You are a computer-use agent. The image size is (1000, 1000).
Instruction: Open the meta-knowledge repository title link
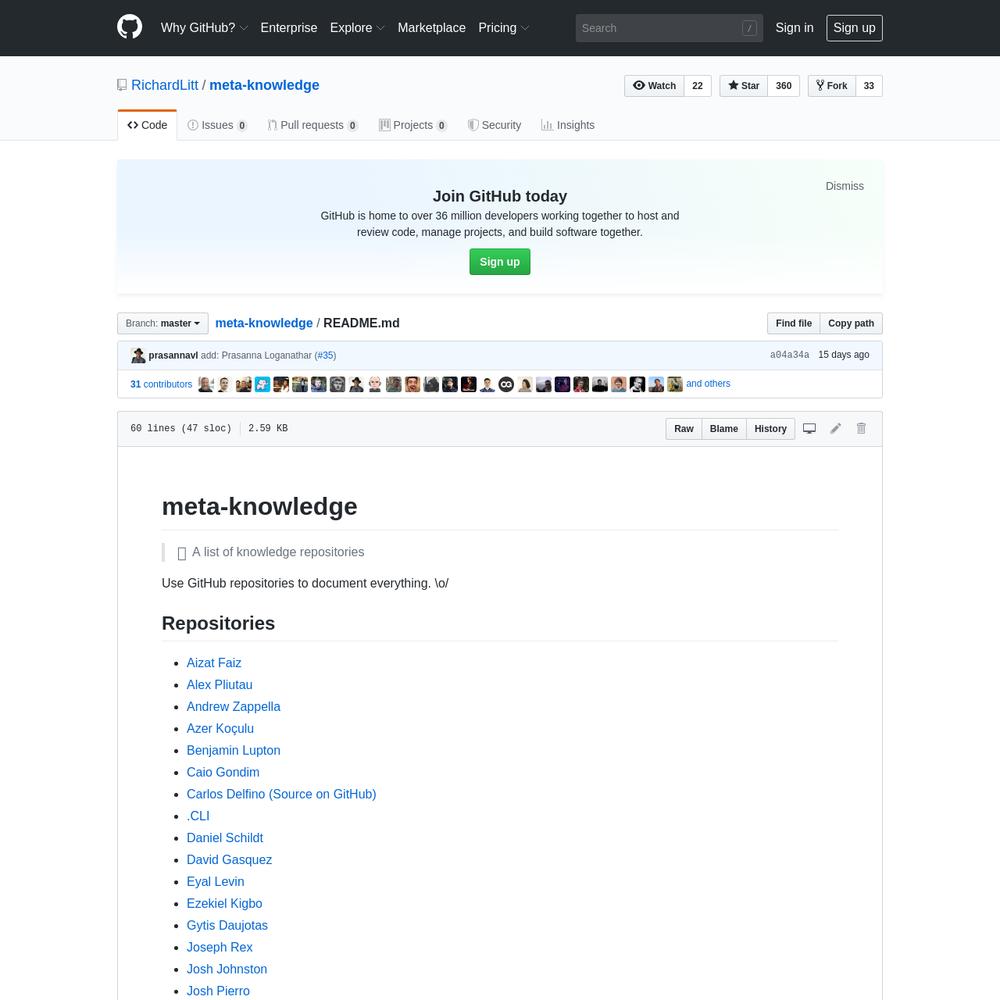pos(264,85)
